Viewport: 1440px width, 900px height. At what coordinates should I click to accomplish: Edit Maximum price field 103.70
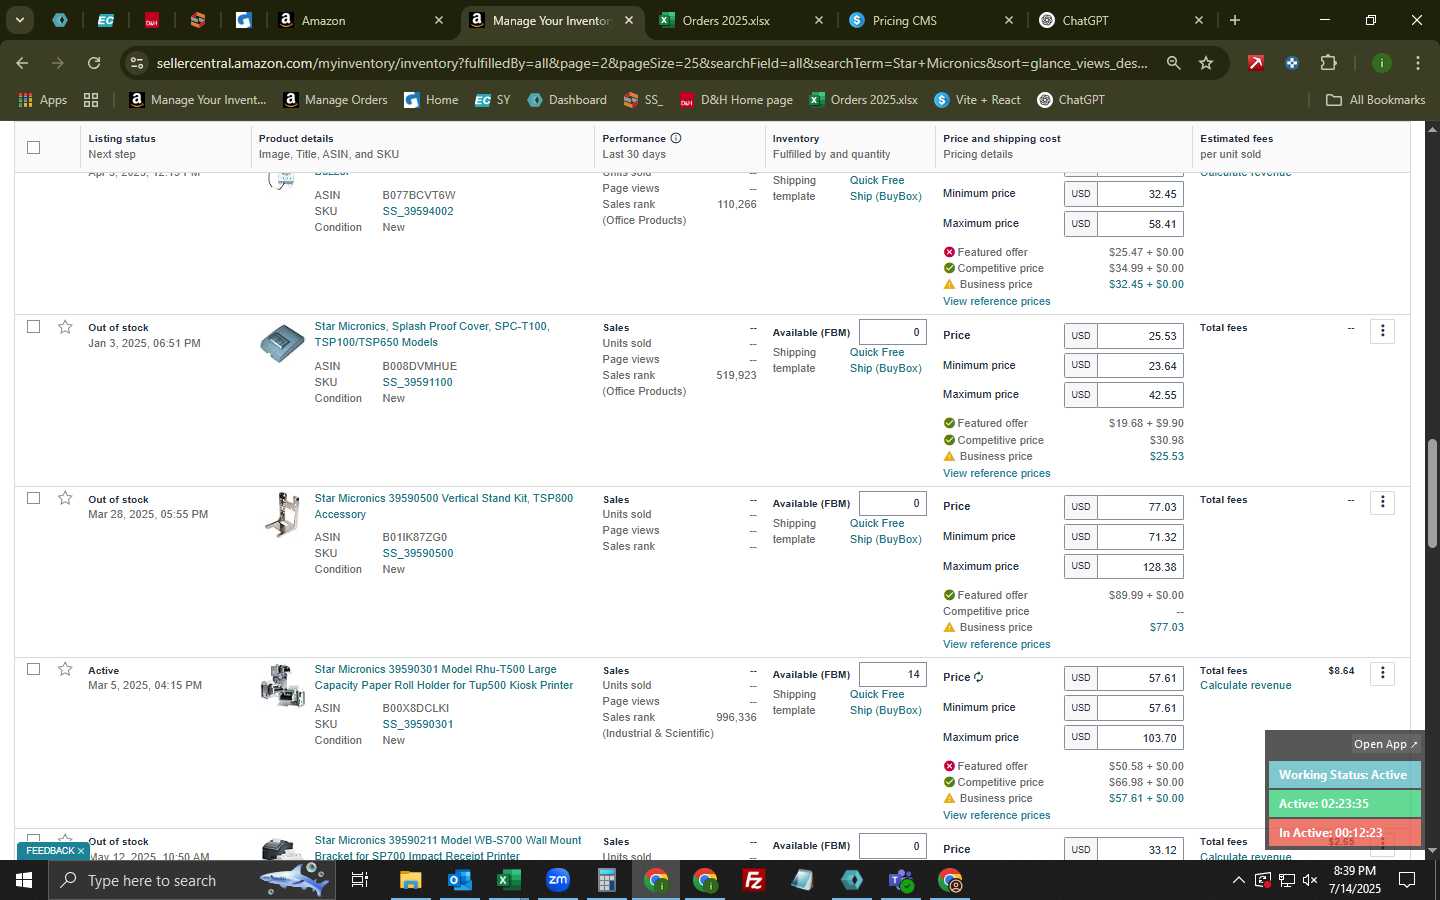click(1140, 738)
